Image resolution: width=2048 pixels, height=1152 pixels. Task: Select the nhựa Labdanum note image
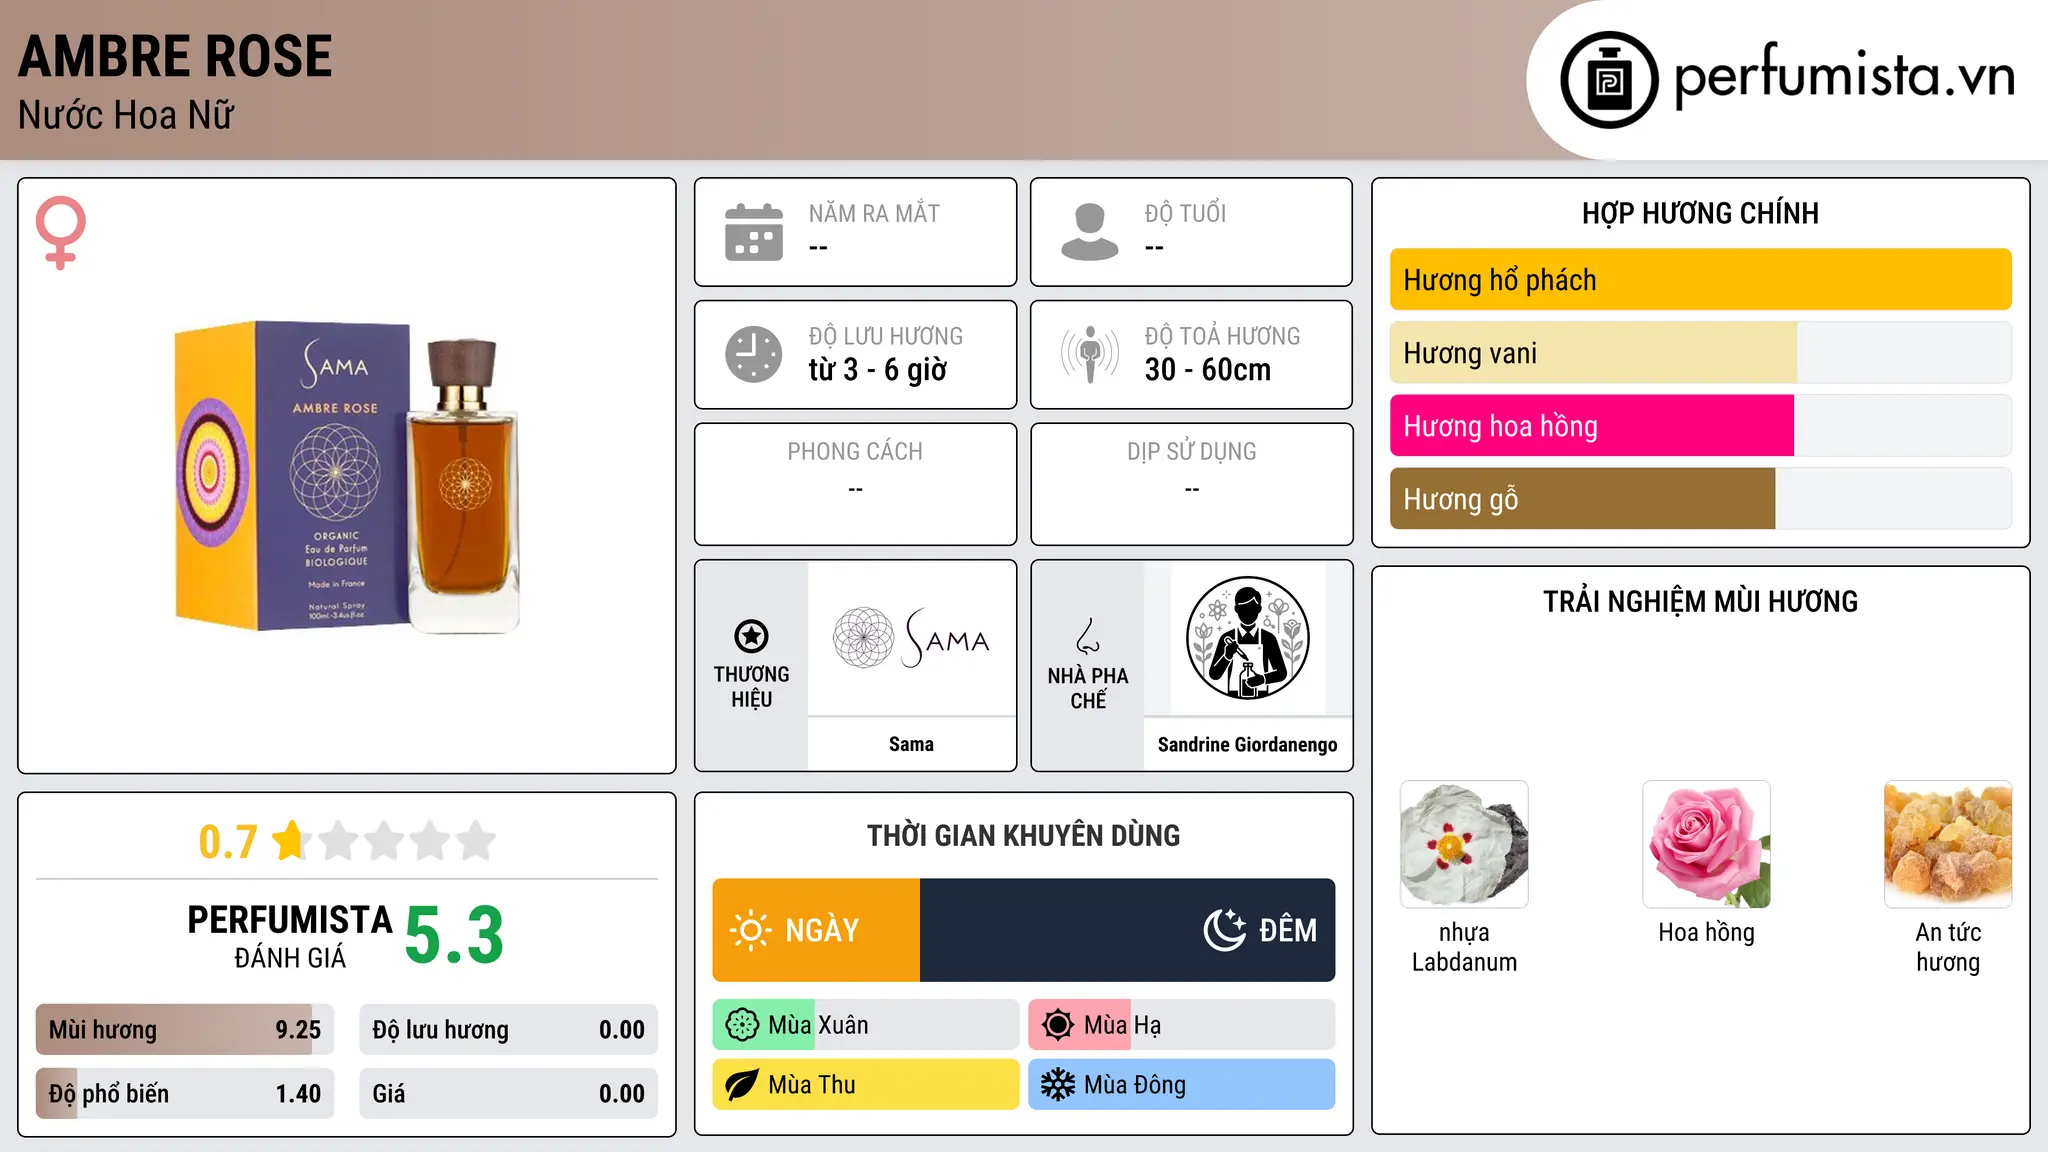(1464, 844)
